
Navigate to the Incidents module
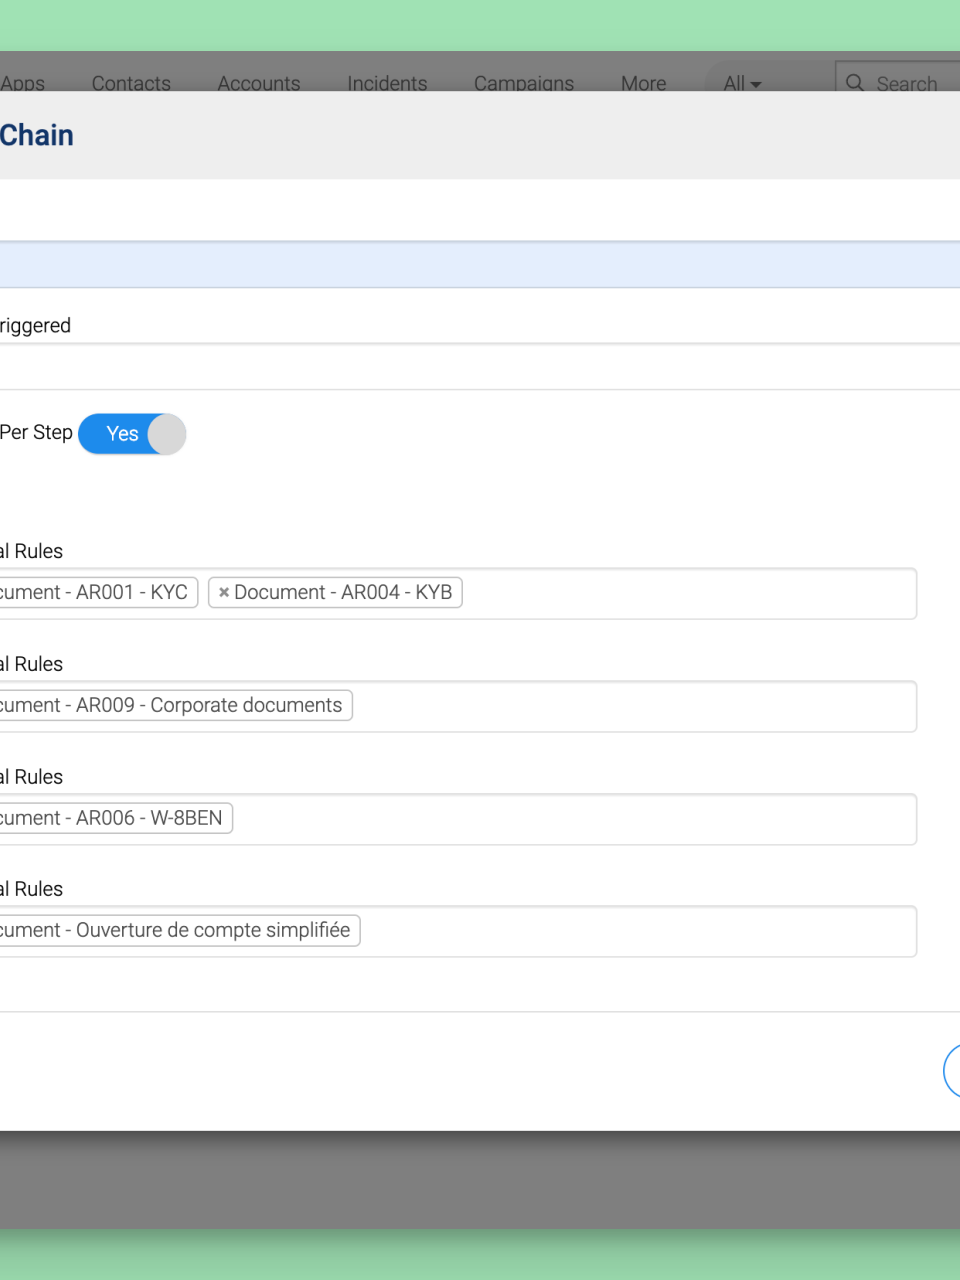coord(387,83)
